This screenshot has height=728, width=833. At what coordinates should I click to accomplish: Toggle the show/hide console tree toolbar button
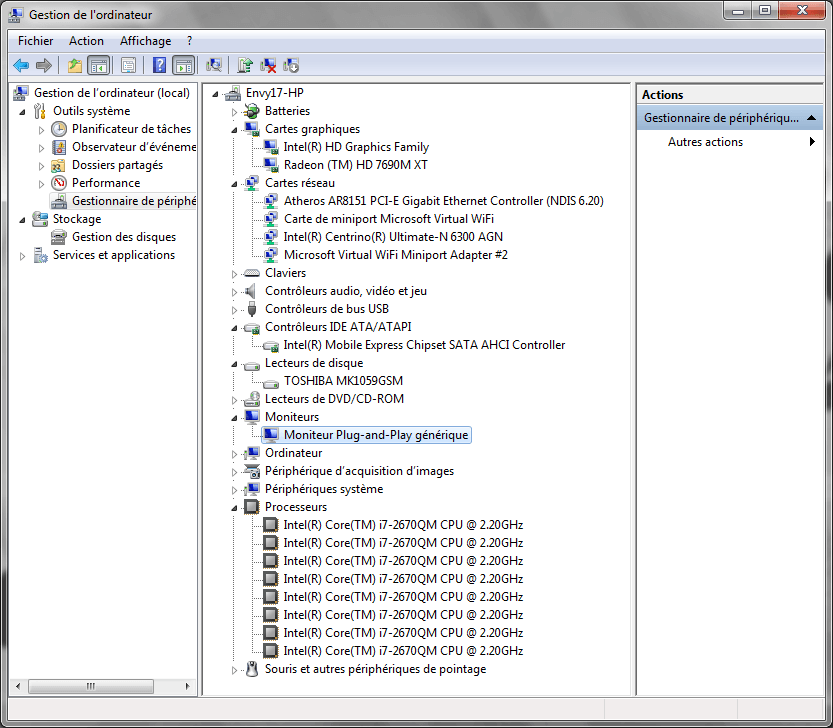pyautogui.click(x=98, y=65)
